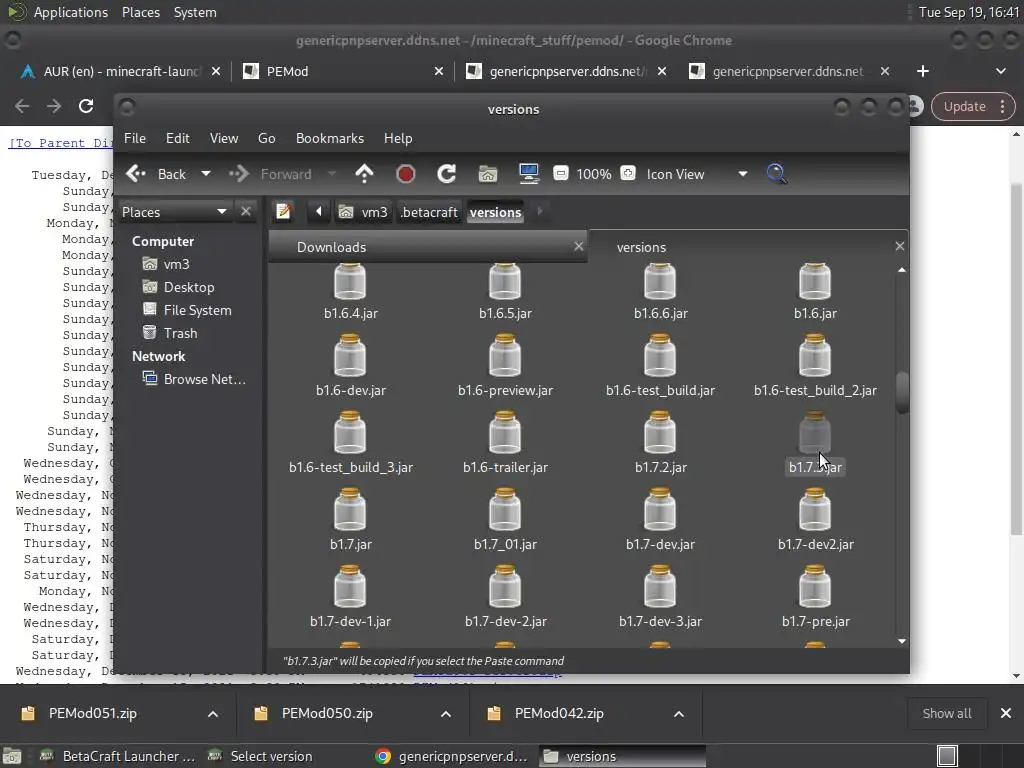This screenshot has height=768, width=1024.
Task: Open the Bookmarks menu
Action: [x=330, y=138]
